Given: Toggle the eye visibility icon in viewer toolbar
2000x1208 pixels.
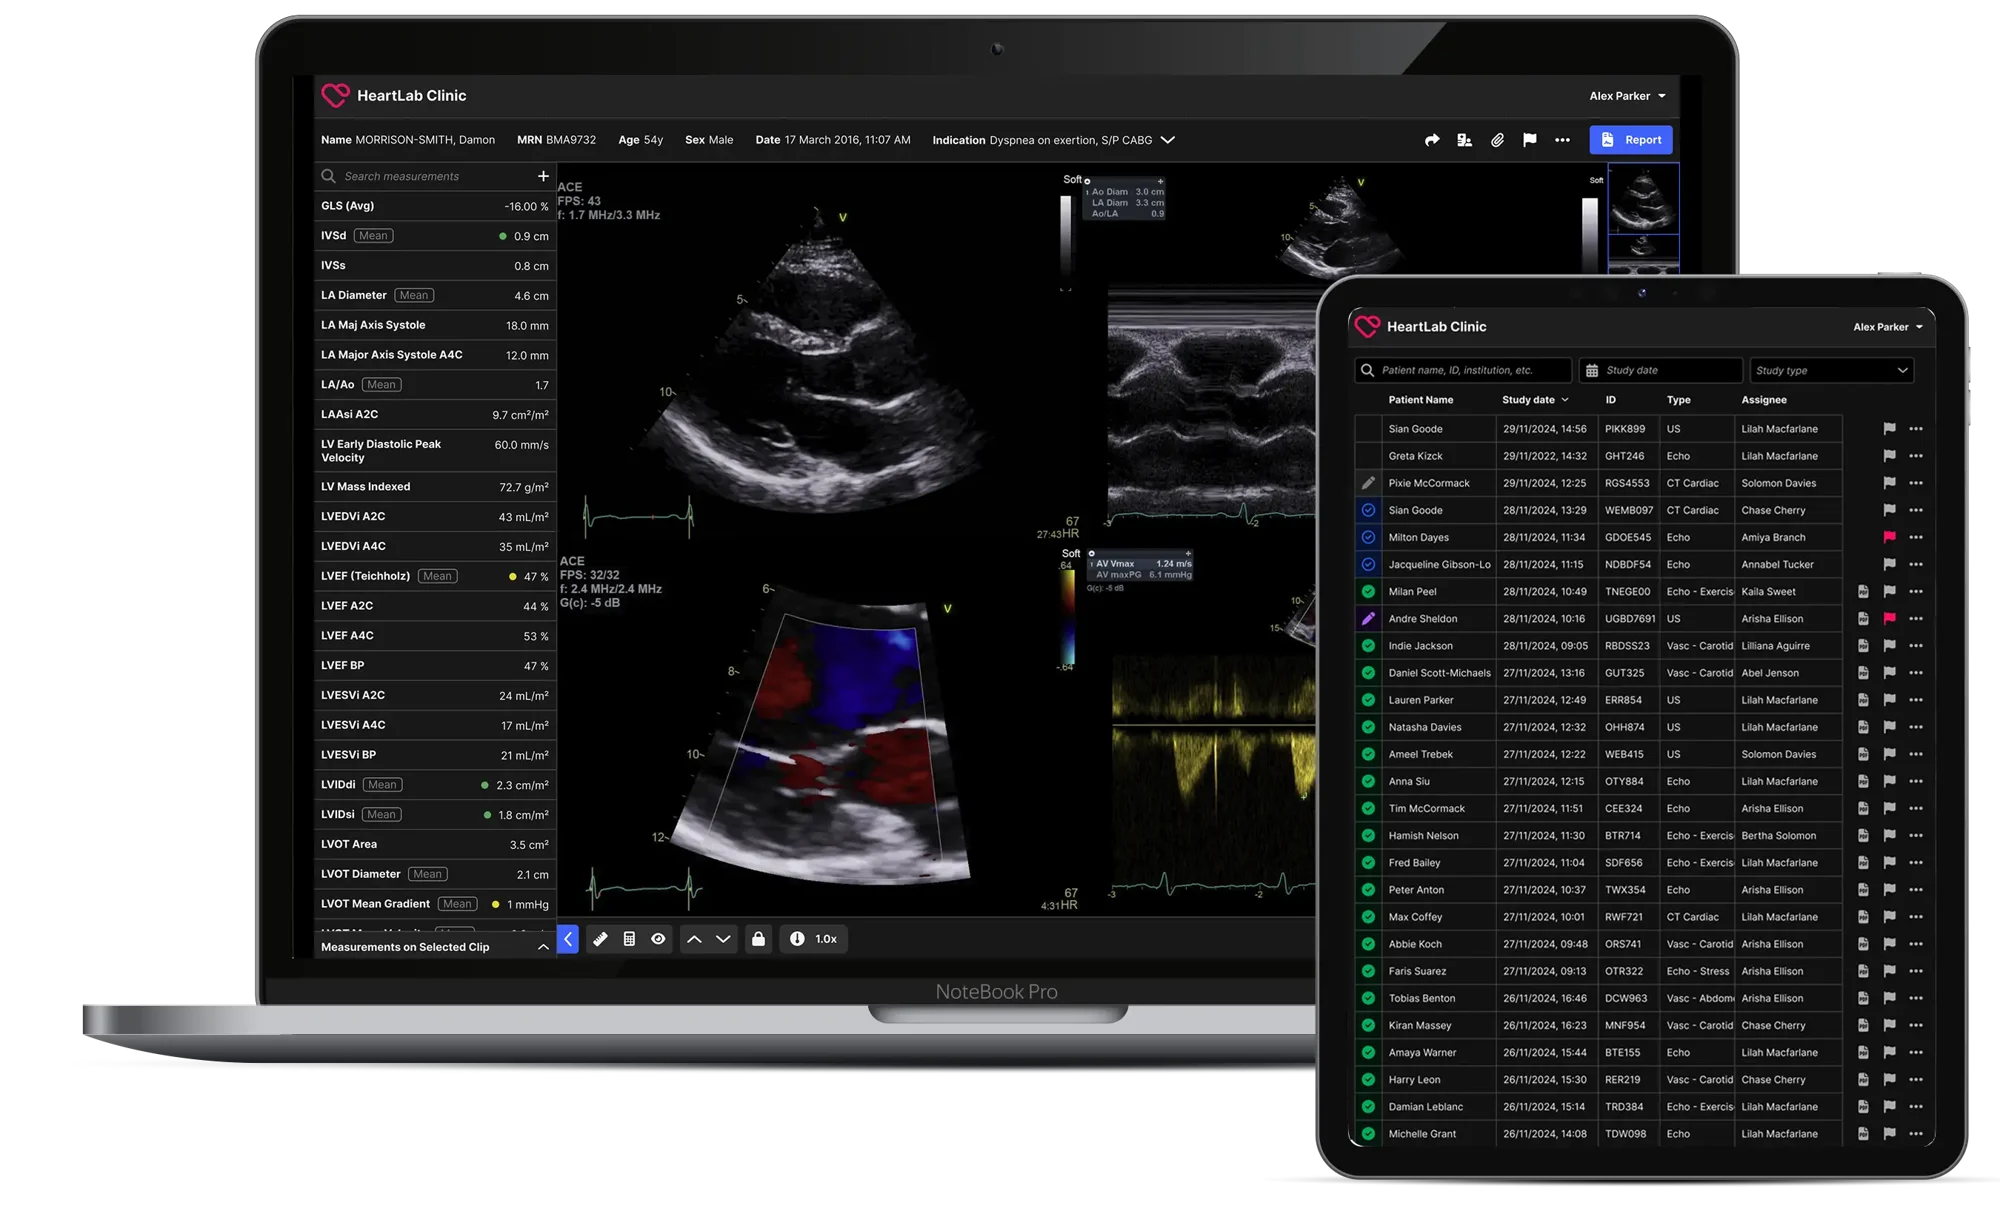Looking at the screenshot, I should pyautogui.click(x=658, y=939).
